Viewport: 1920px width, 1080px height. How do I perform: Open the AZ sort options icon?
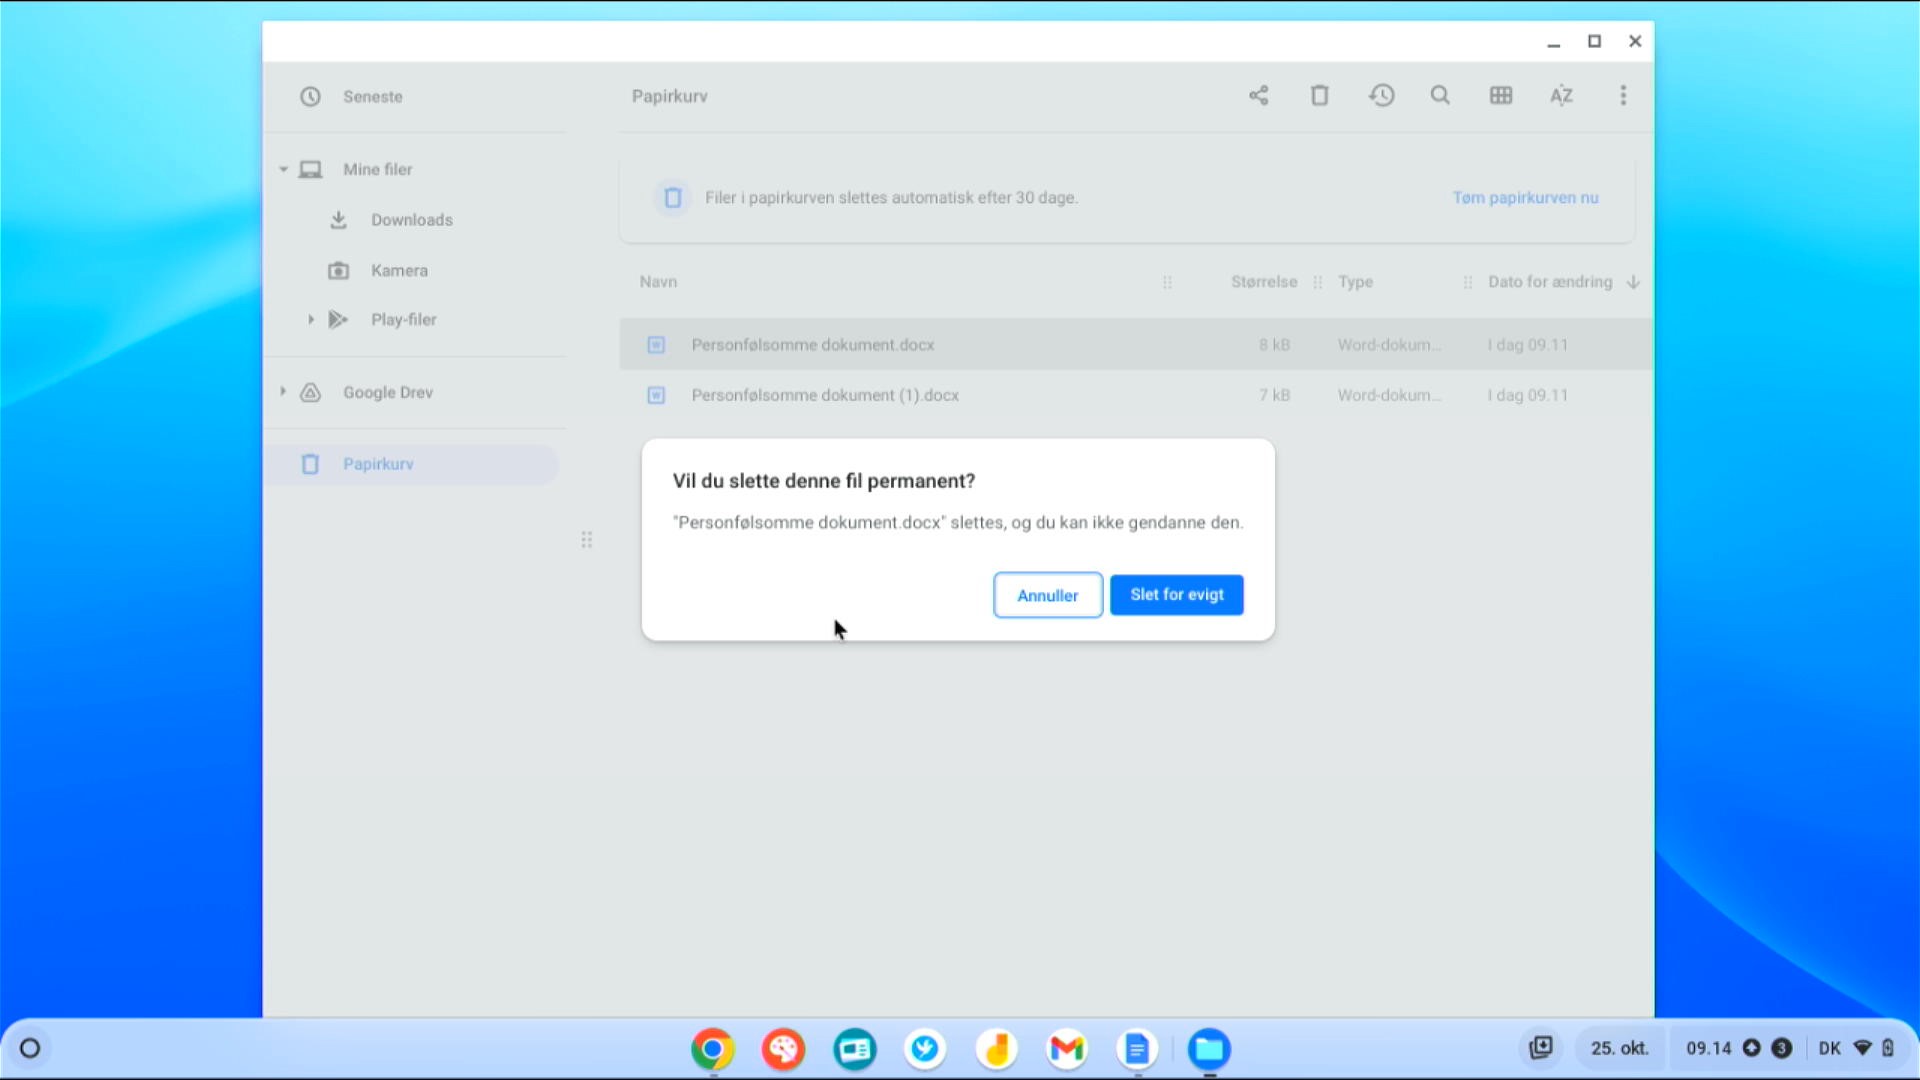[x=1561, y=95]
